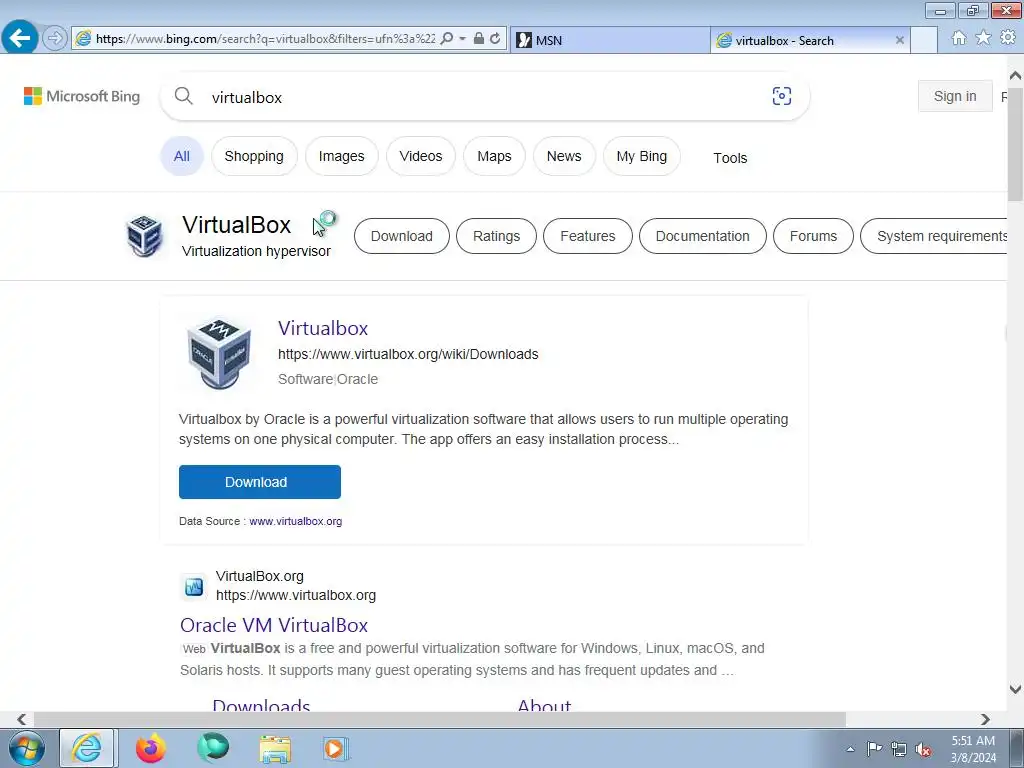Click the browser forward arrow button

pyautogui.click(x=55, y=38)
